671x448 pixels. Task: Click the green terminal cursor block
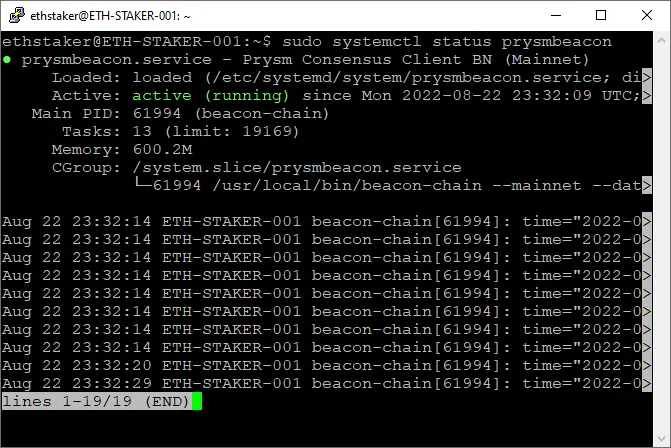pos(197,401)
